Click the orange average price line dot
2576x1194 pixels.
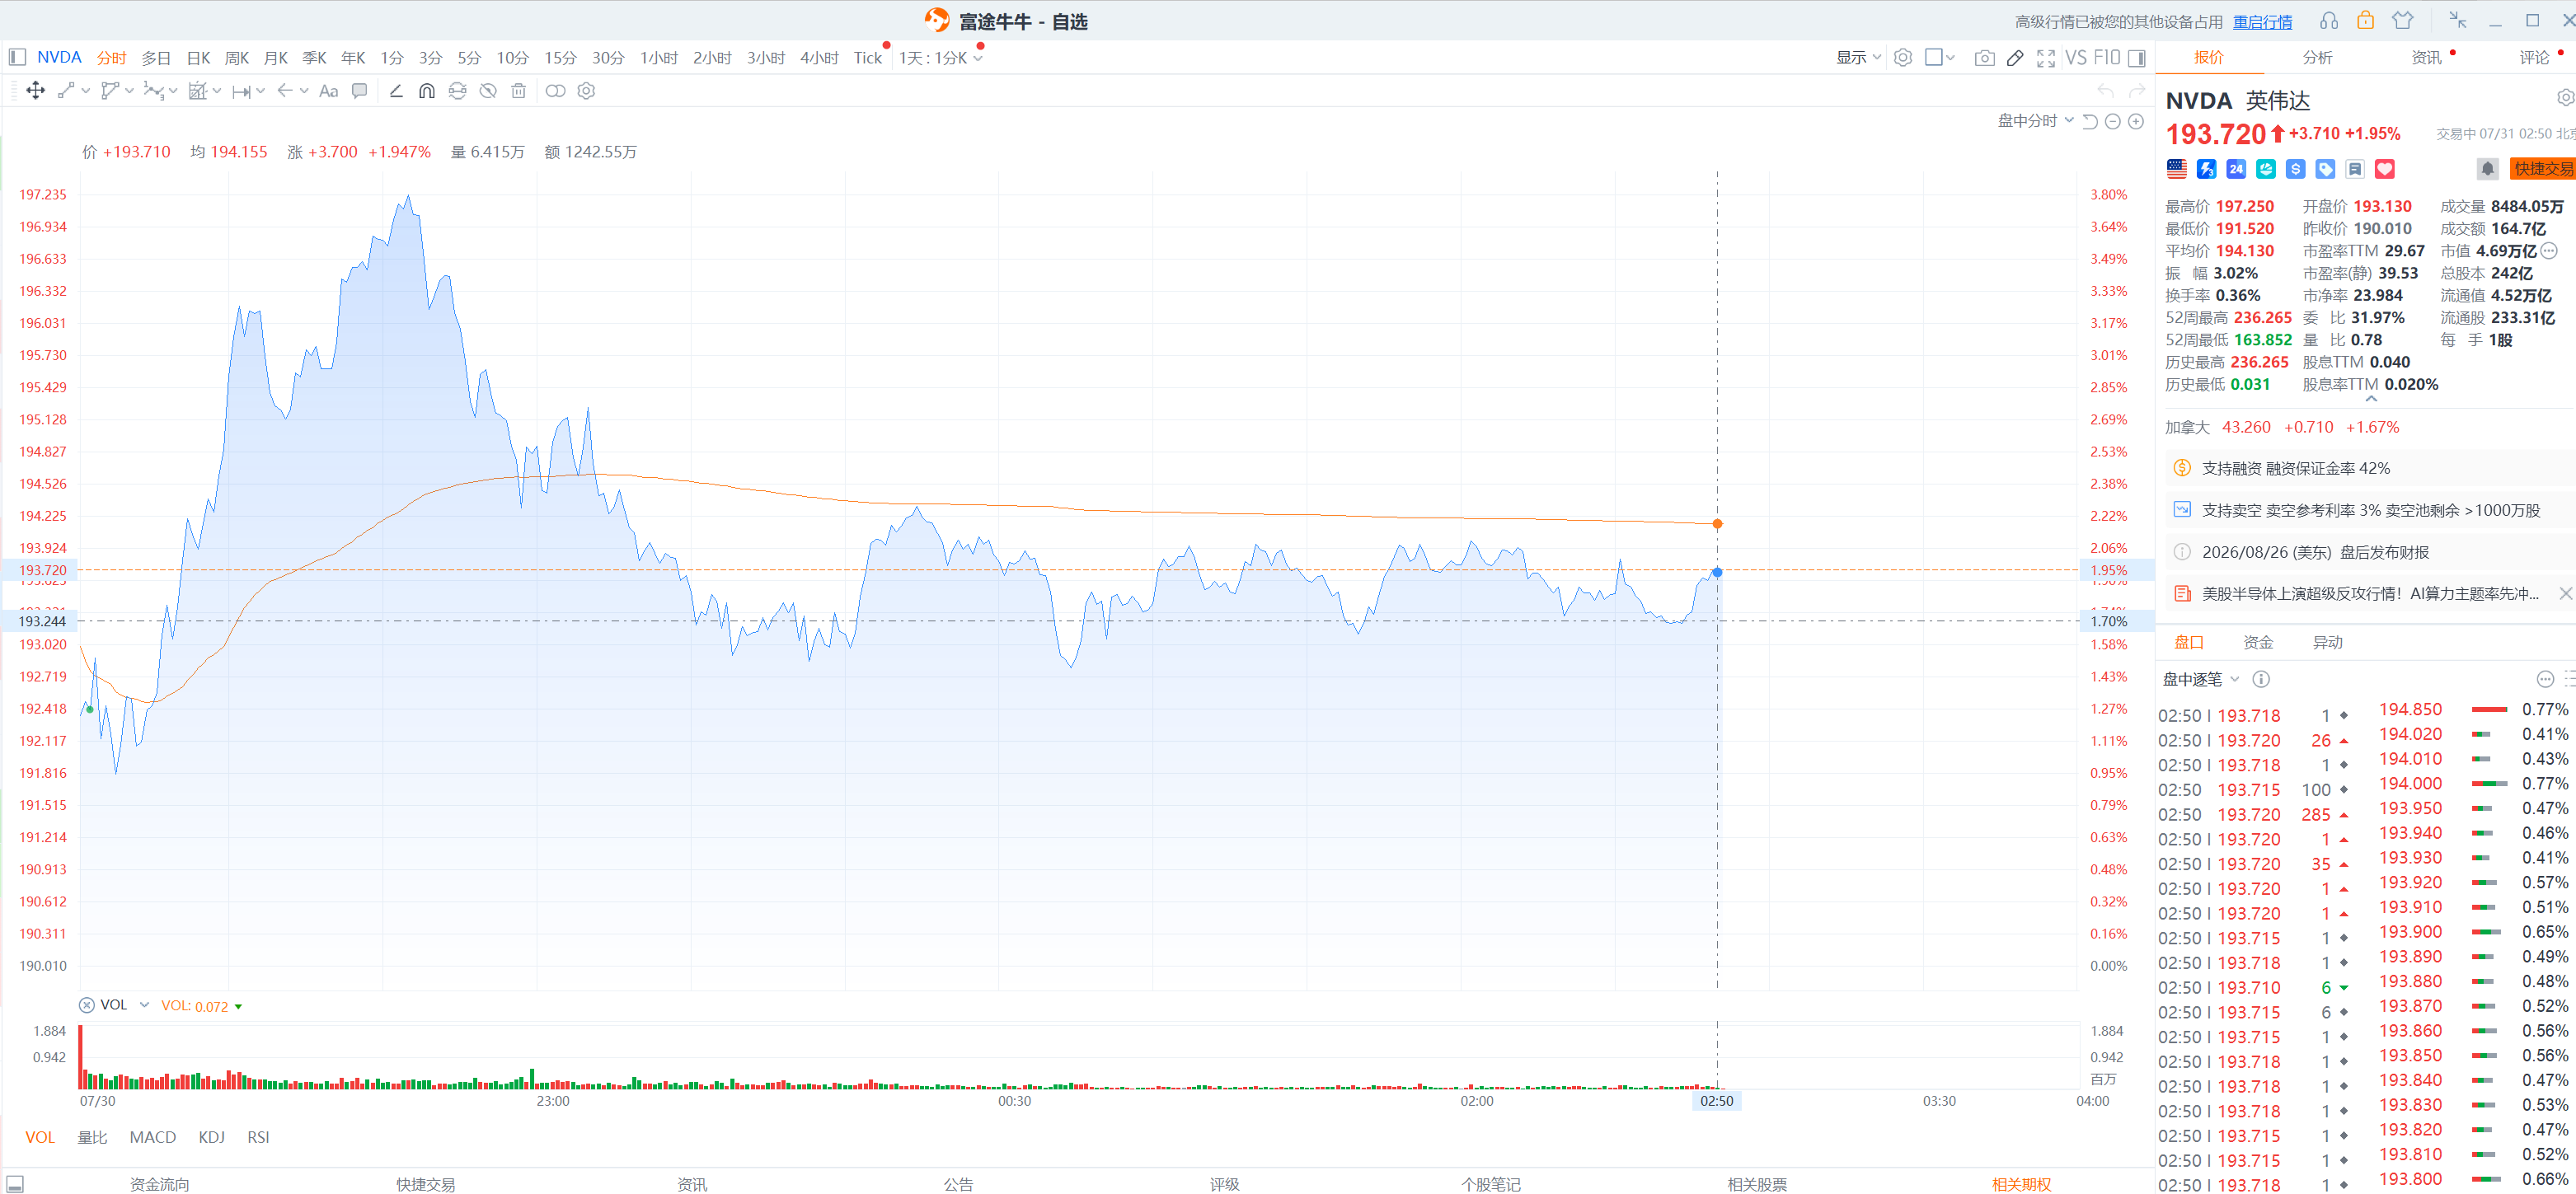1717,524
